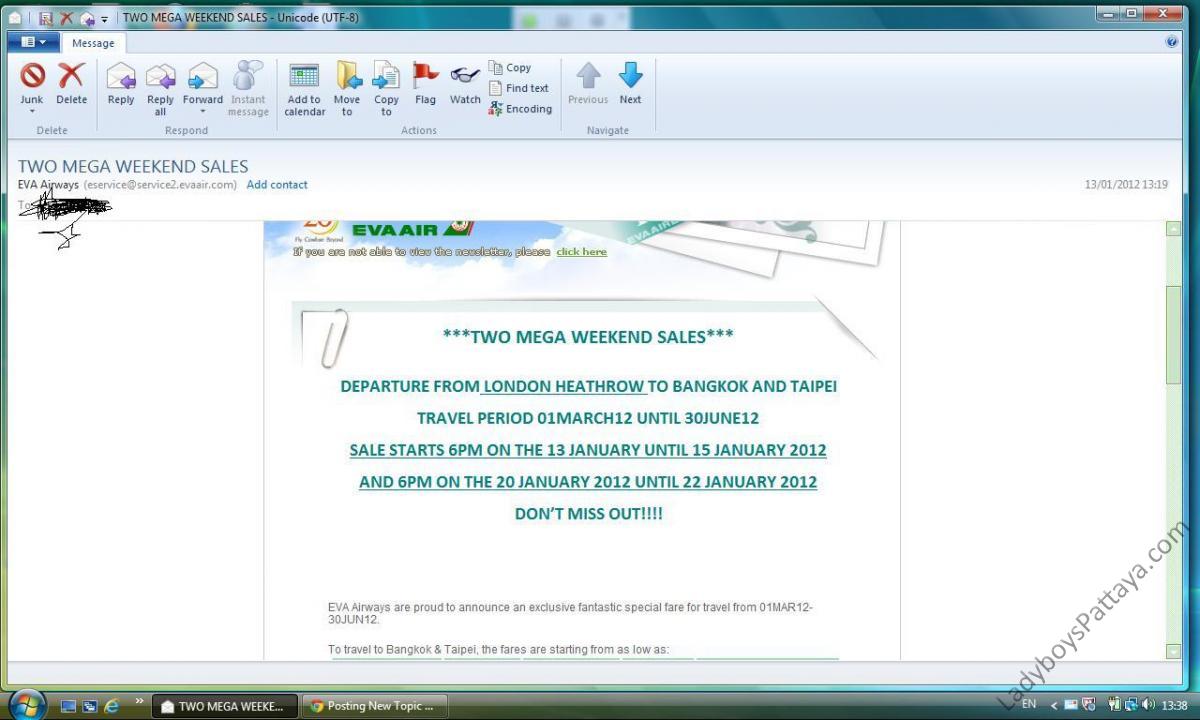The height and width of the screenshot is (720, 1200).
Task: Copy selected text via ribbon
Action: (510, 68)
